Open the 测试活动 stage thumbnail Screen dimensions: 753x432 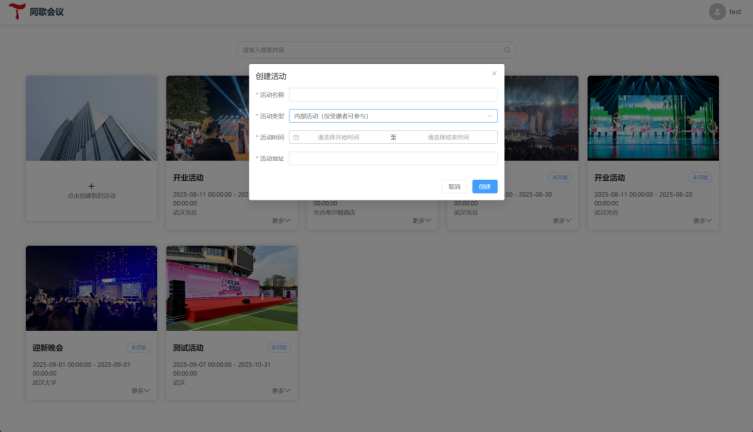click(x=232, y=288)
